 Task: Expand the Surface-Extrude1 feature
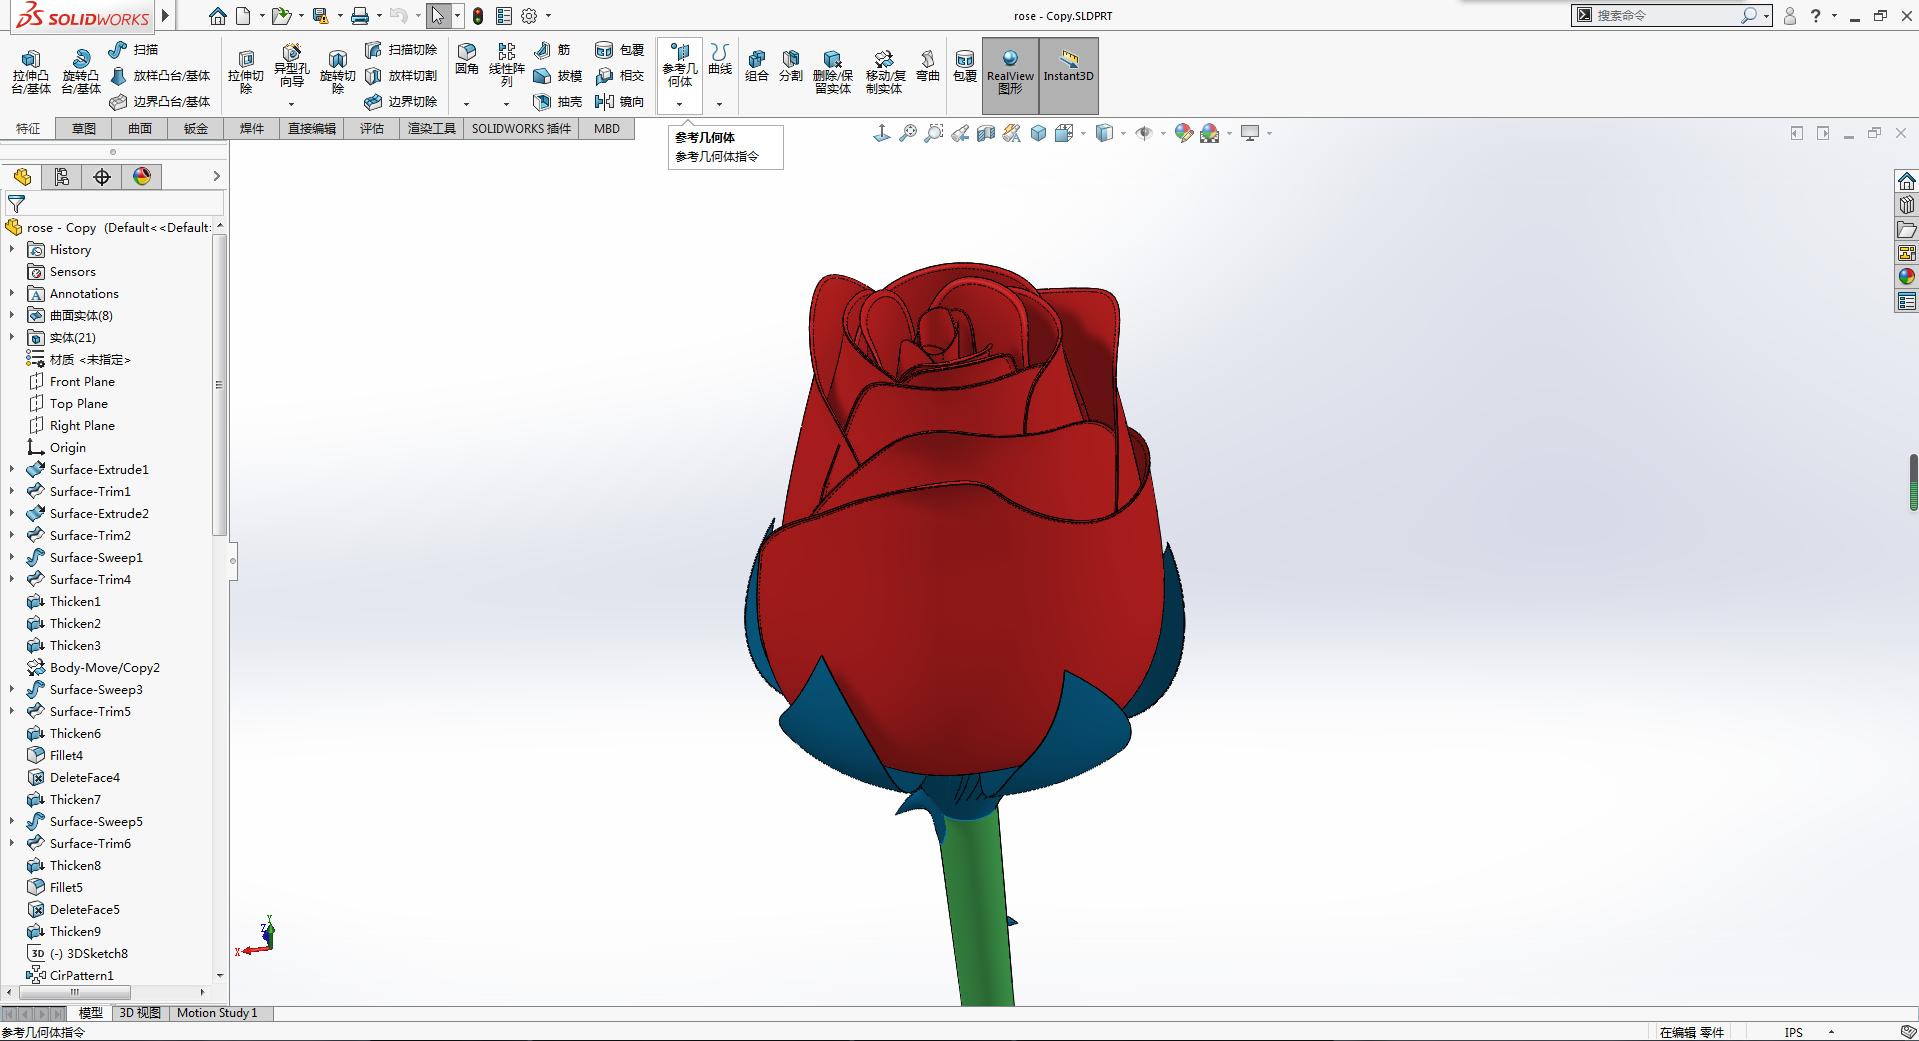12,470
